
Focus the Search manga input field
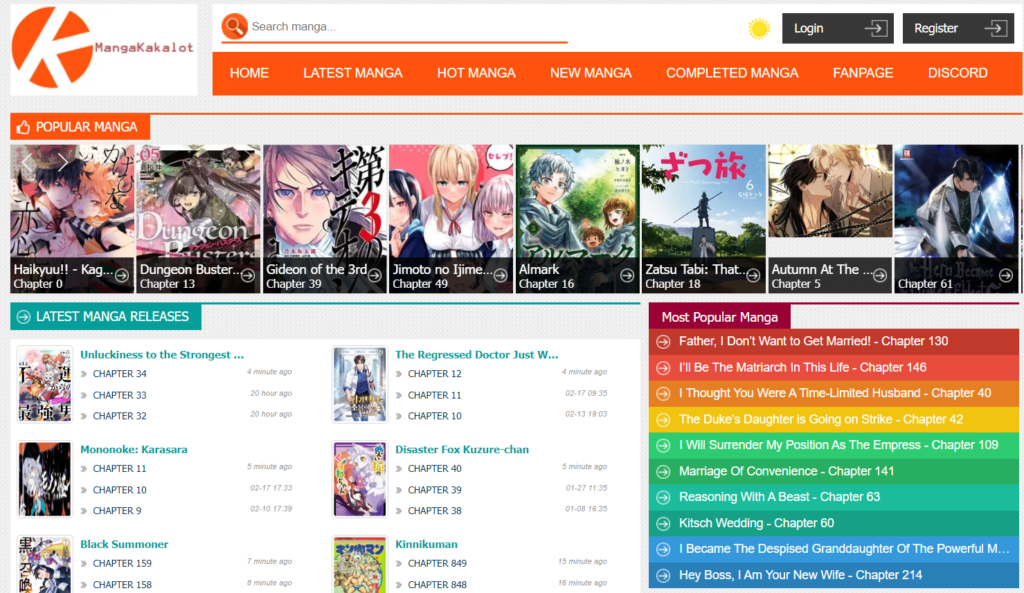[408, 27]
